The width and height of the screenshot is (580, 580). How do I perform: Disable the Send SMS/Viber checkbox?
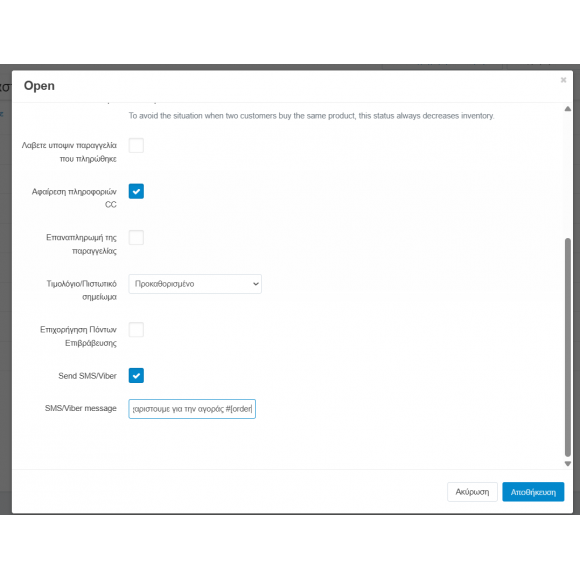136,375
